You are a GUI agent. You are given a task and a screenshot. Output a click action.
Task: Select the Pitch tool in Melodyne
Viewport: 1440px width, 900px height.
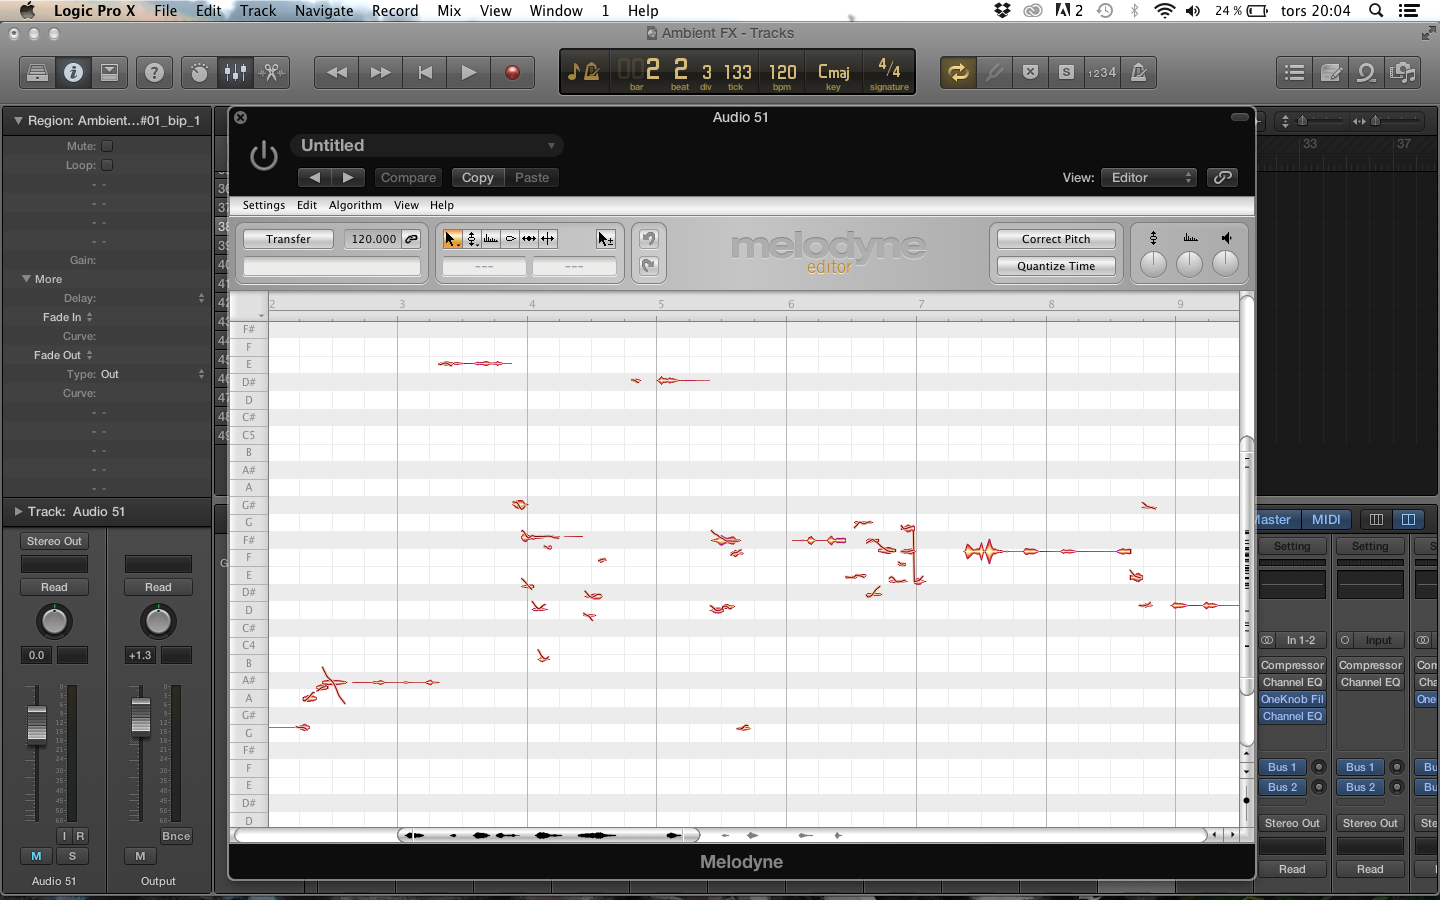tap(472, 239)
